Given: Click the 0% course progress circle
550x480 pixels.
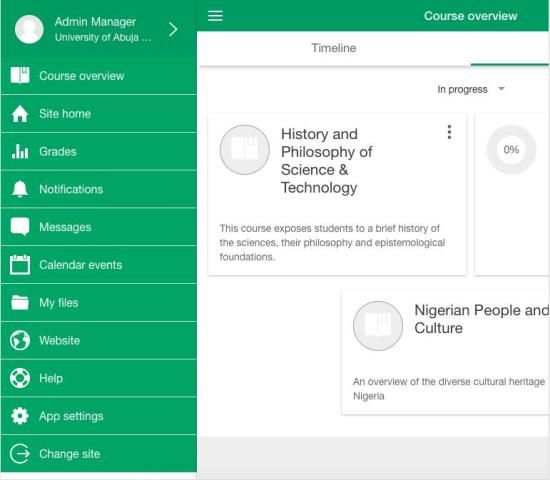Looking at the screenshot, I should click(511, 149).
